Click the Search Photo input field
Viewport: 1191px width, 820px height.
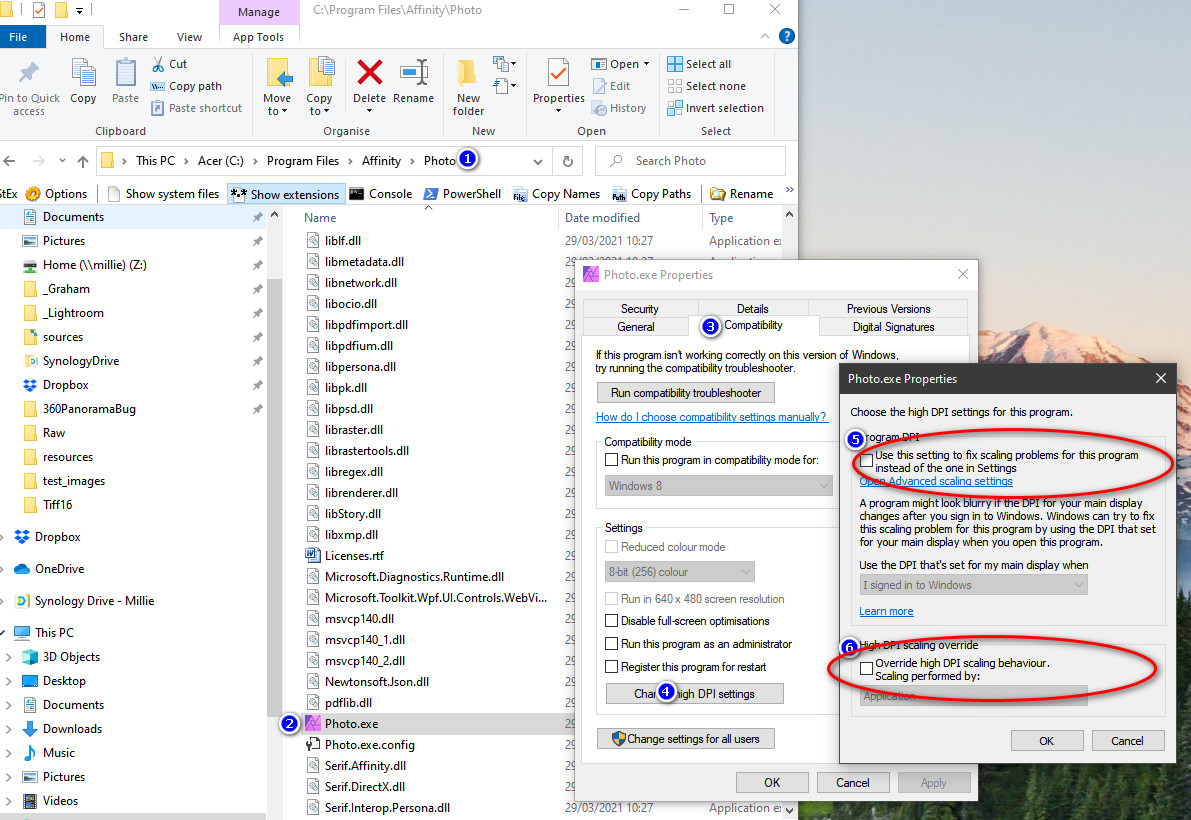pos(690,161)
